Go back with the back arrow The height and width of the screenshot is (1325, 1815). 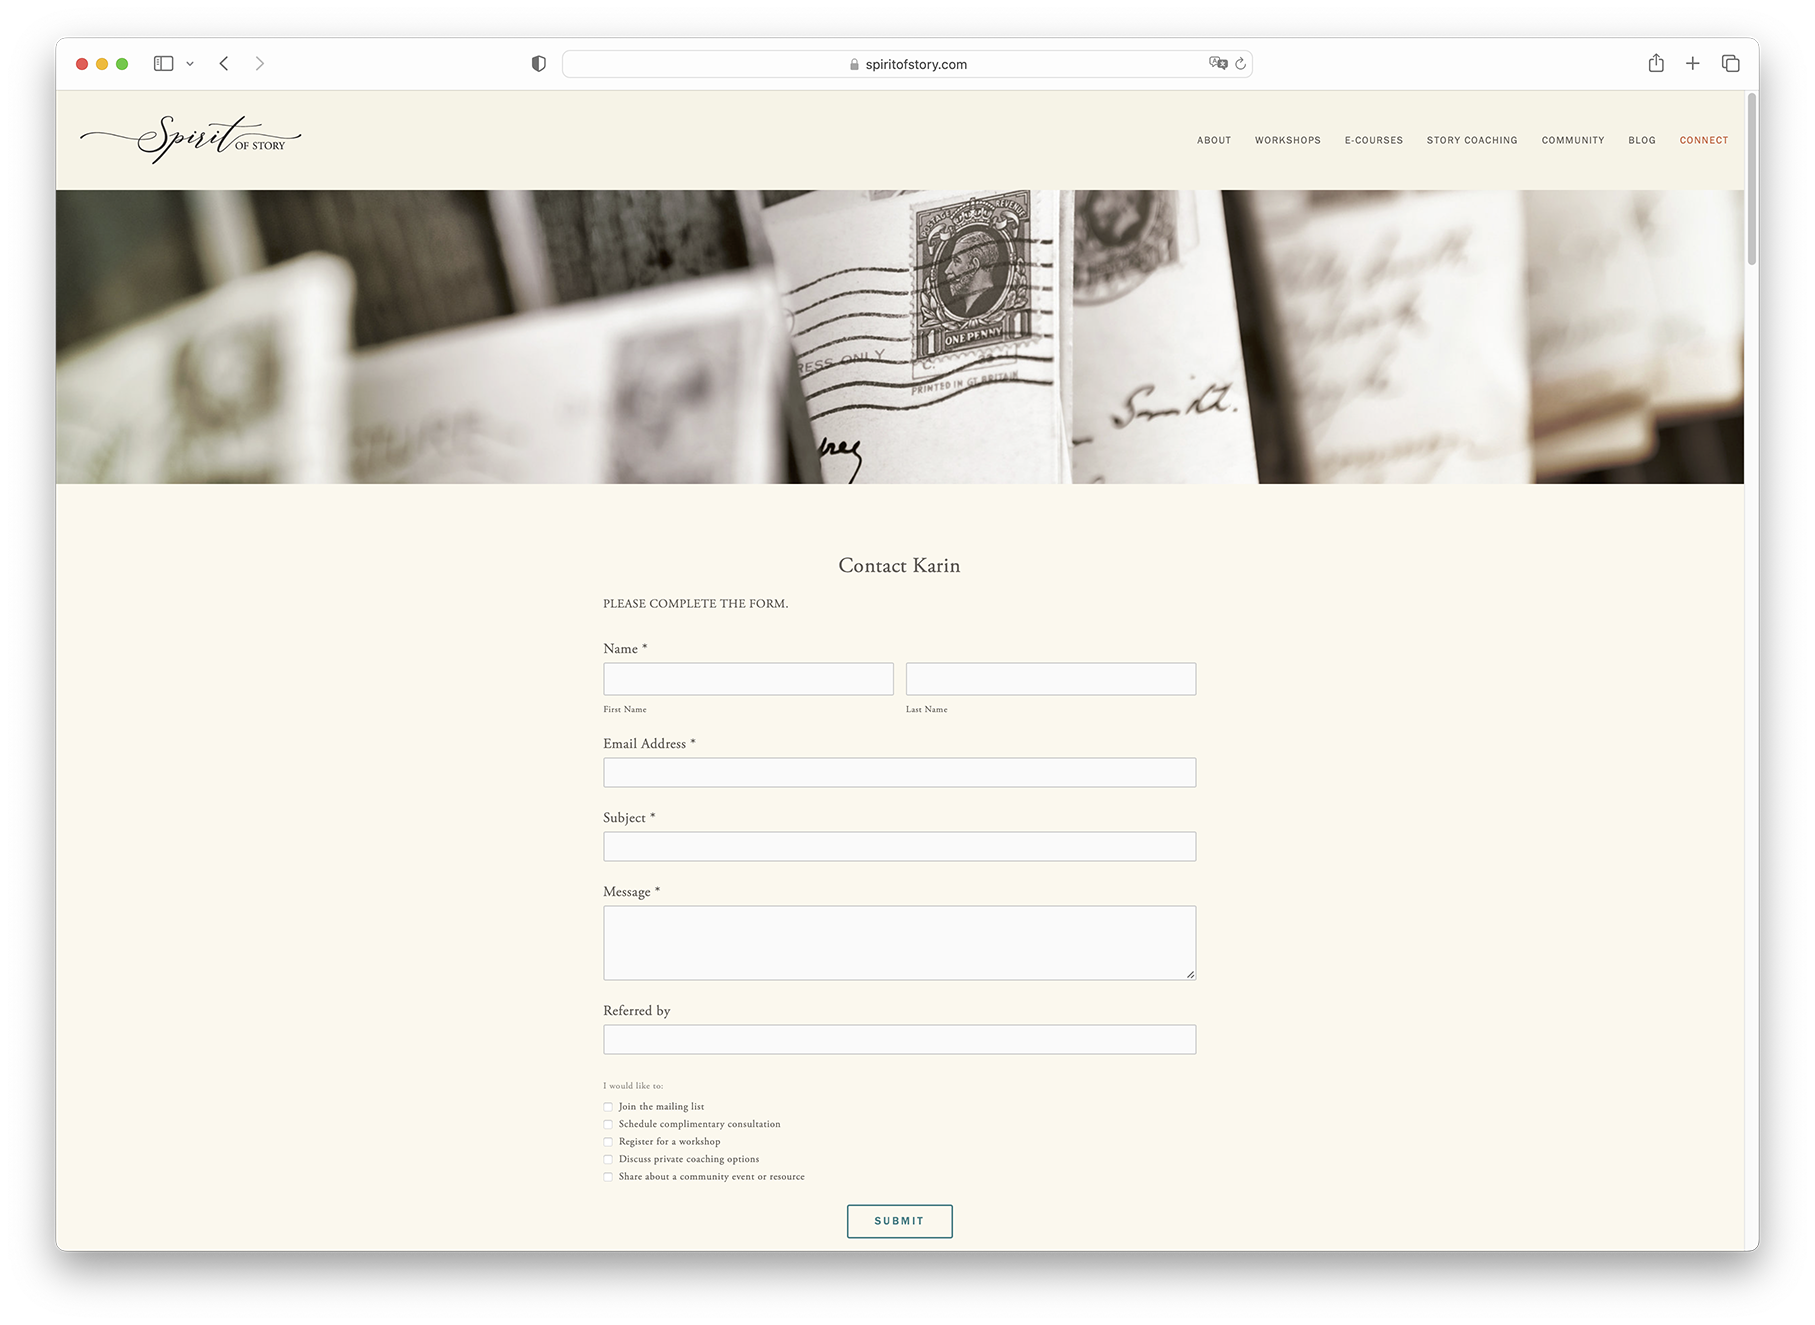(x=224, y=64)
